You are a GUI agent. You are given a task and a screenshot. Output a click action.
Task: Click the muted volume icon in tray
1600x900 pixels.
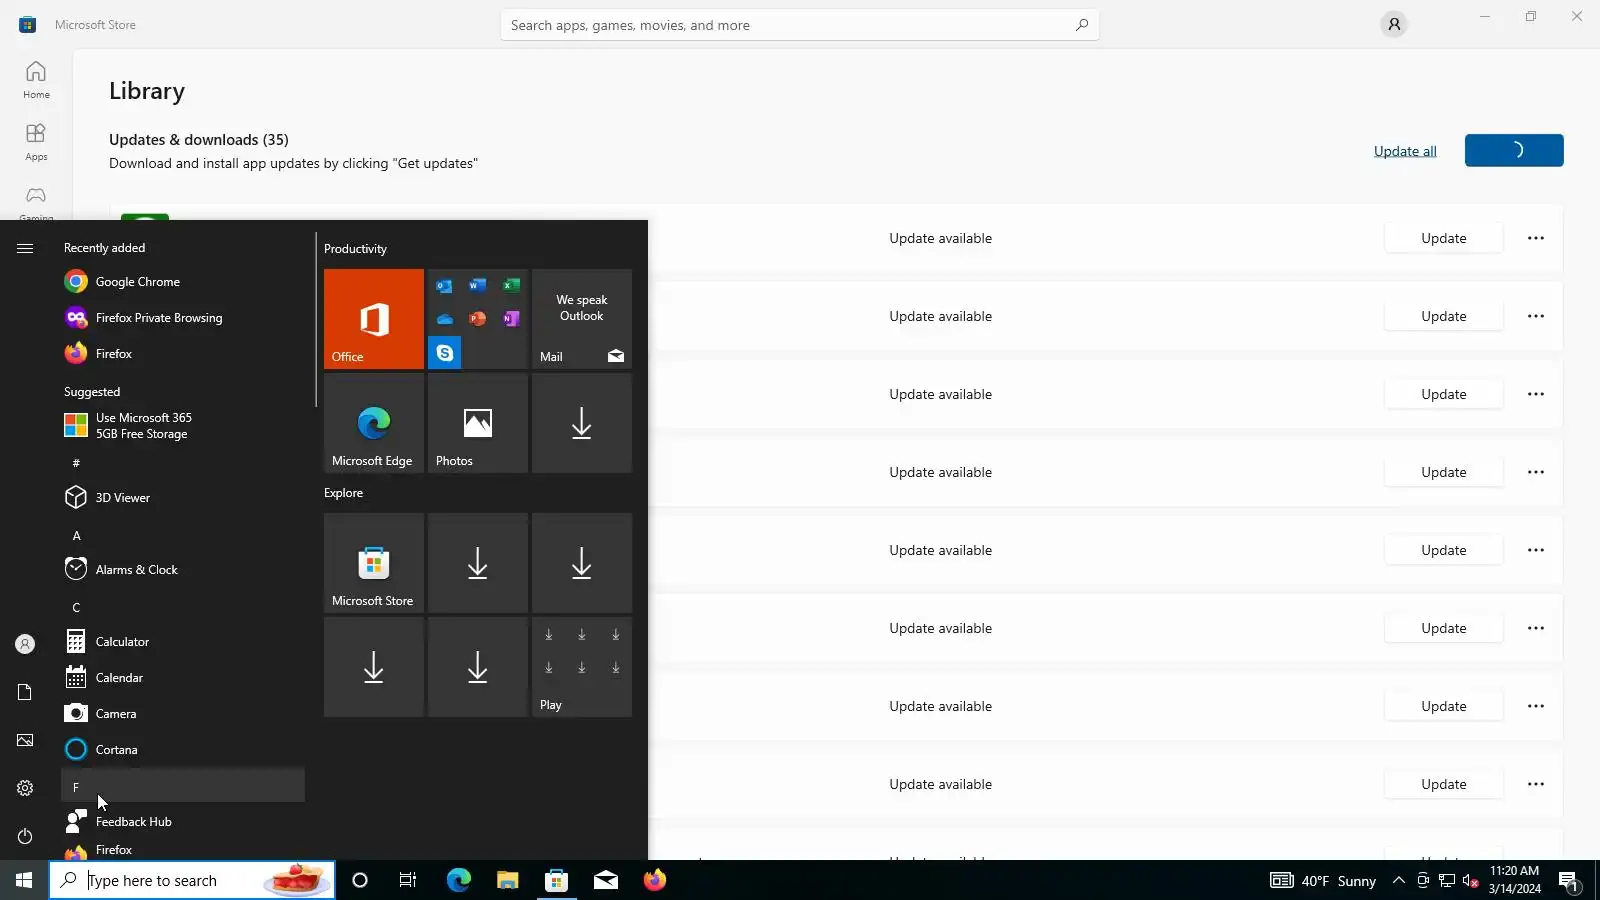pos(1470,881)
